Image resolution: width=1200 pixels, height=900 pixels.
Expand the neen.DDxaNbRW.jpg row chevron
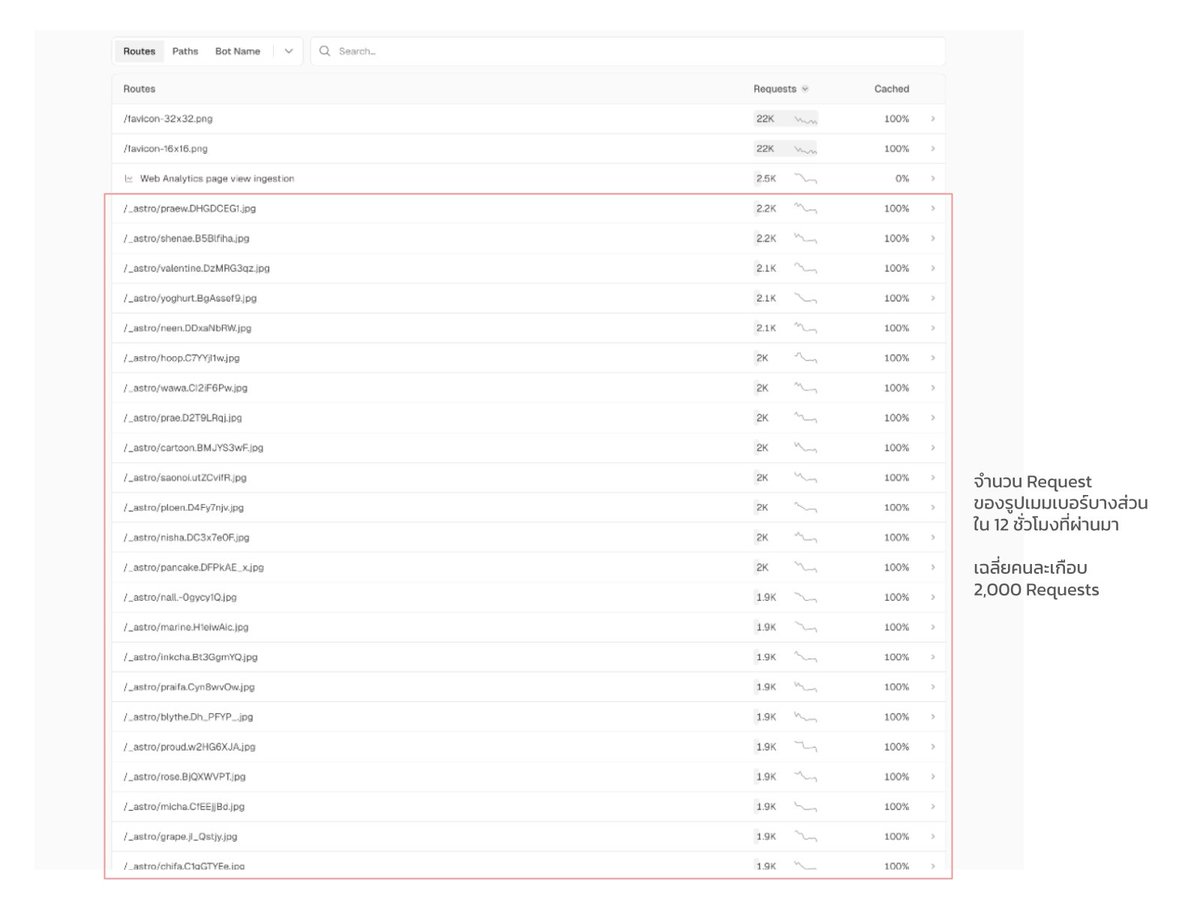933,328
